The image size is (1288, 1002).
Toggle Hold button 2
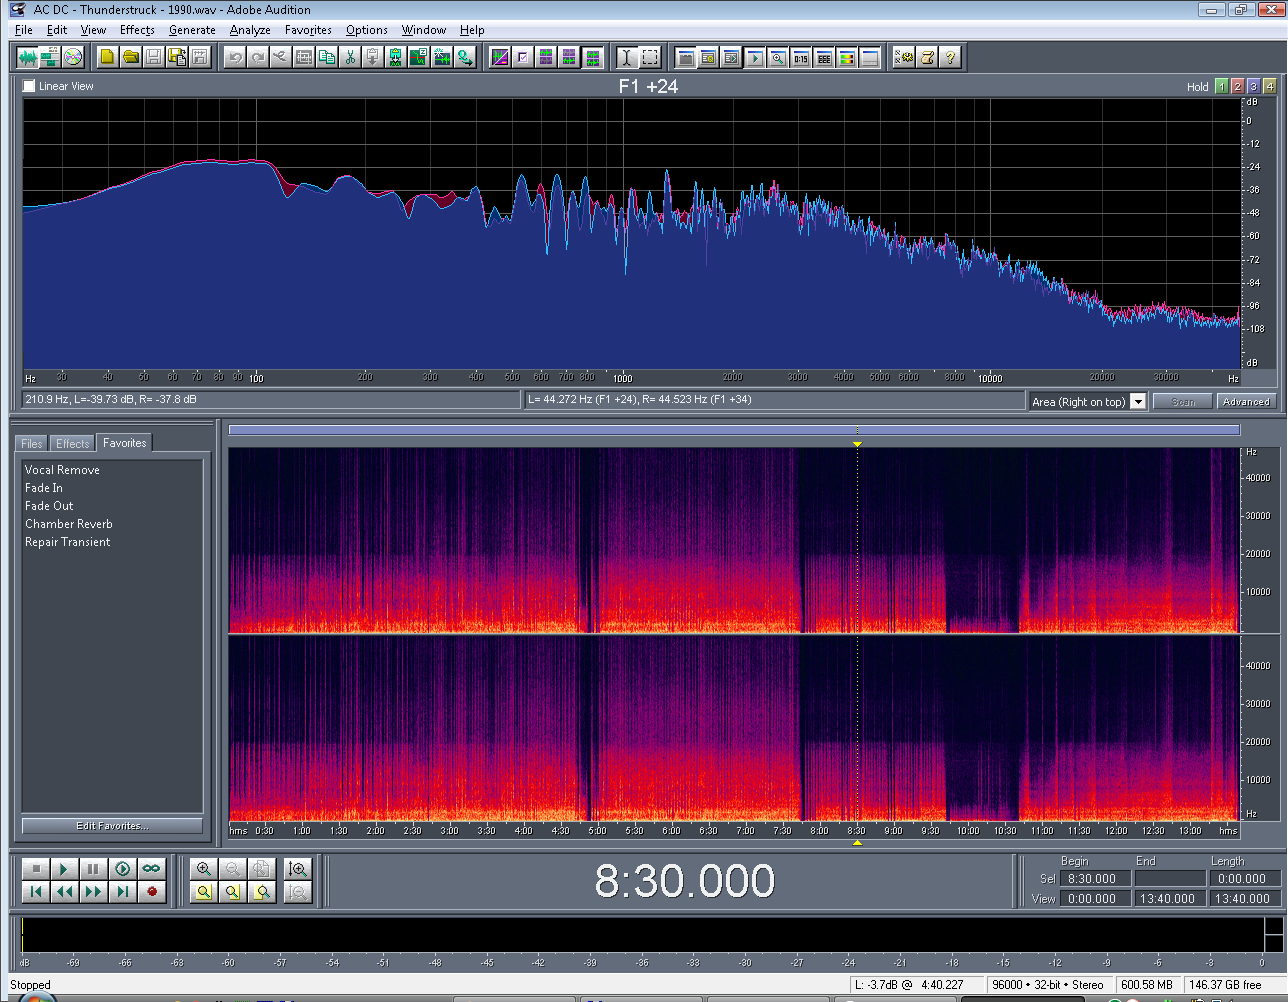coord(1237,86)
